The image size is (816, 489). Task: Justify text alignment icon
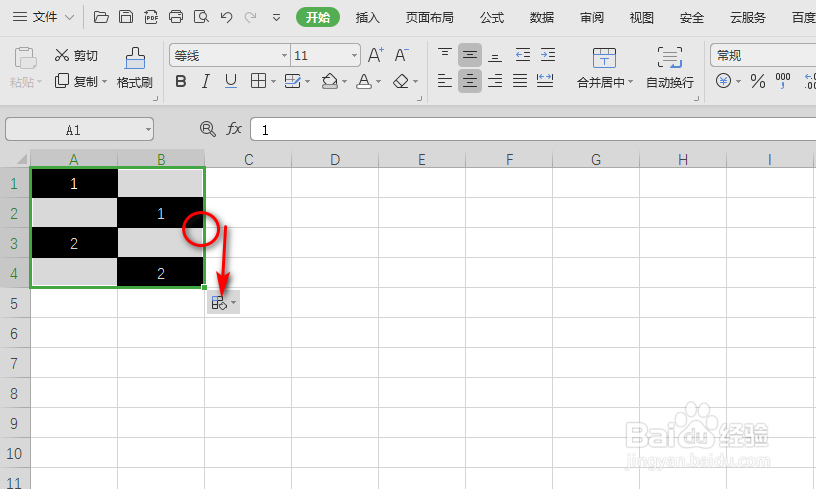point(520,81)
